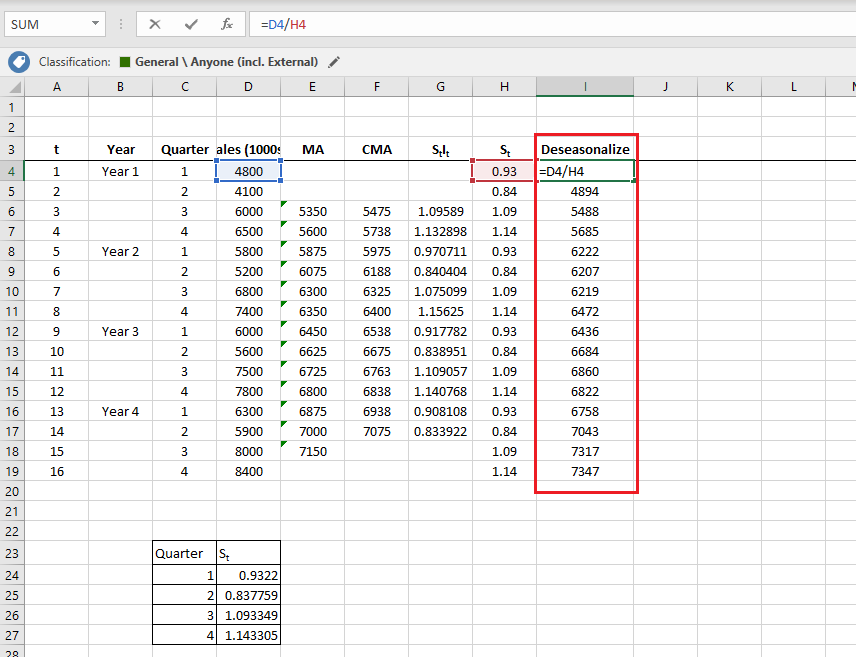Image resolution: width=856 pixels, height=657 pixels.
Task: Select cell H4 containing 0.93
Action: click(504, 171)
